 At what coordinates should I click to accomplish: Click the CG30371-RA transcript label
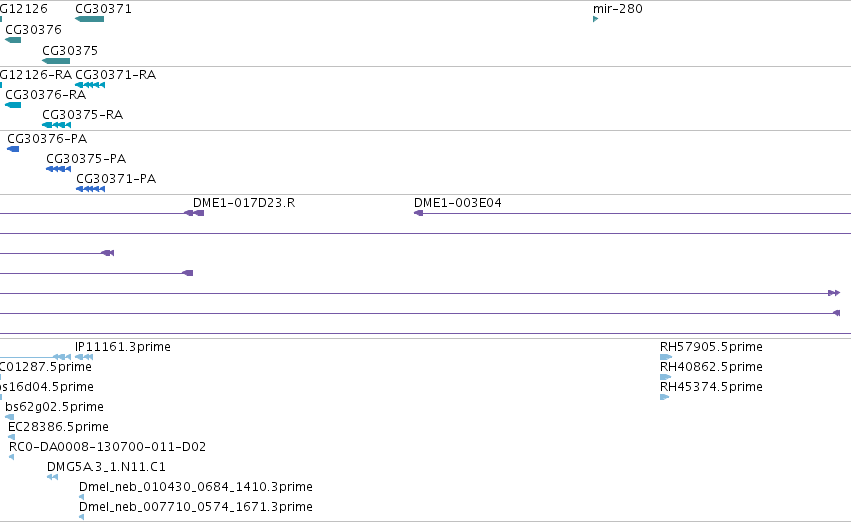116,74
